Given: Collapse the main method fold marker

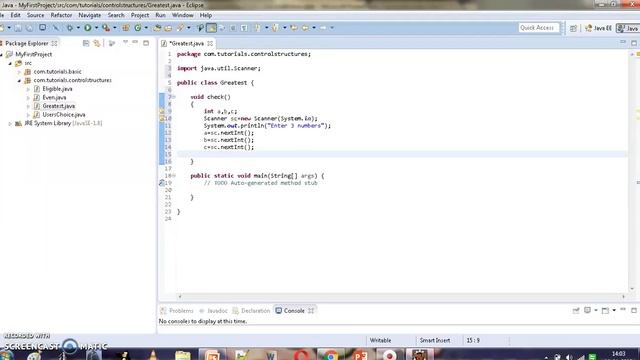Looking at the screenshot, I should click(x=174, y=176).
